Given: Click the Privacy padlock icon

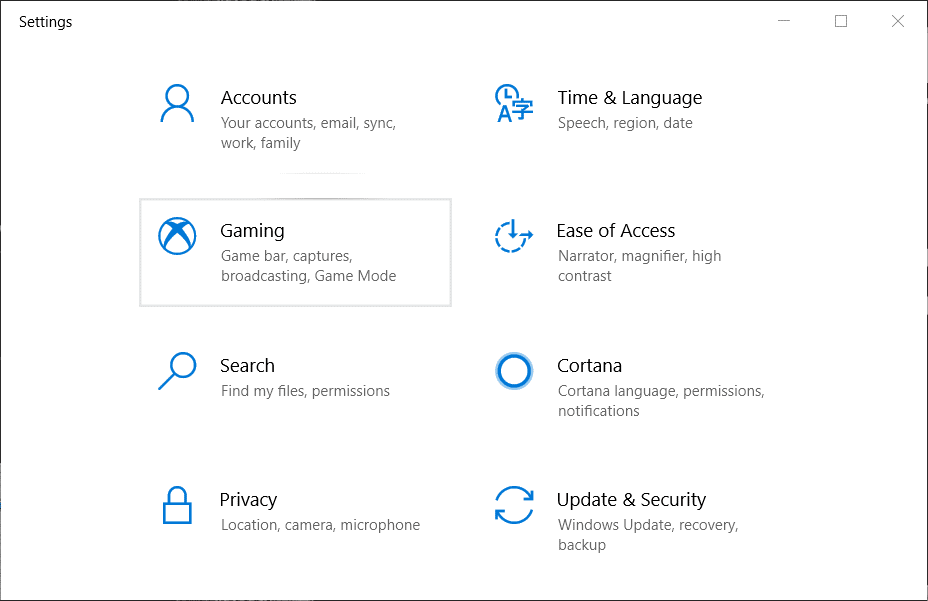Looking at the screenshot, I should coord(177,505).
